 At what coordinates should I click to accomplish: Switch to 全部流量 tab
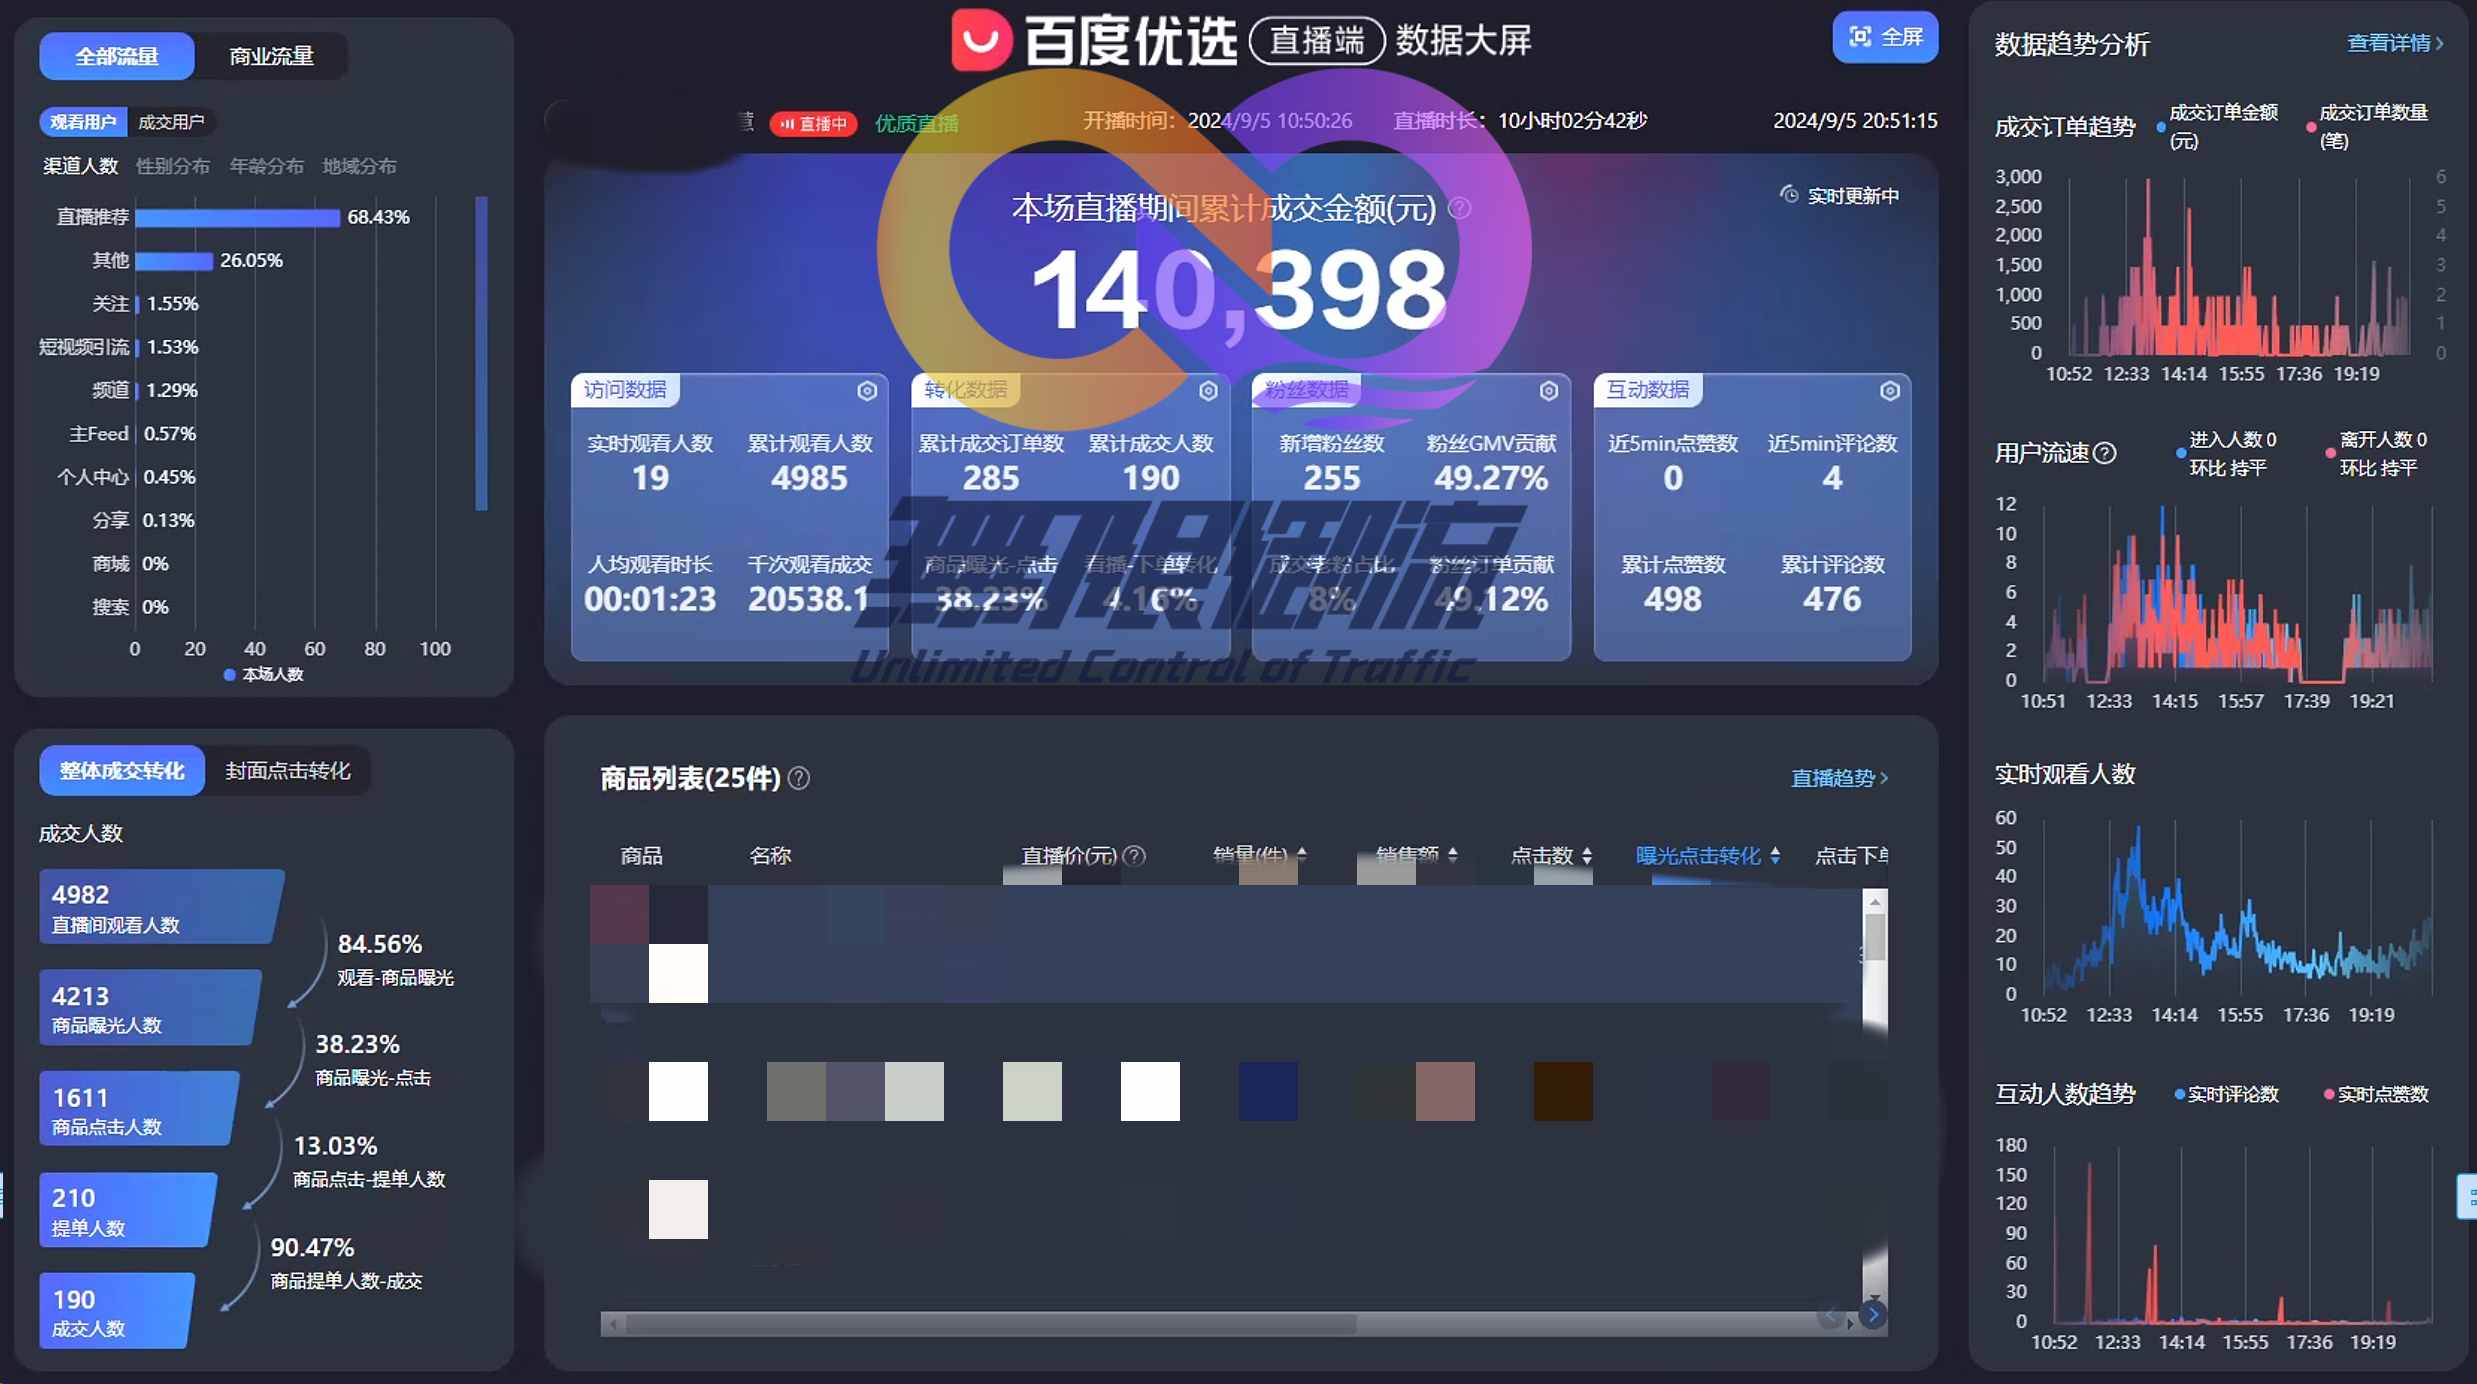tap(117, 56)
